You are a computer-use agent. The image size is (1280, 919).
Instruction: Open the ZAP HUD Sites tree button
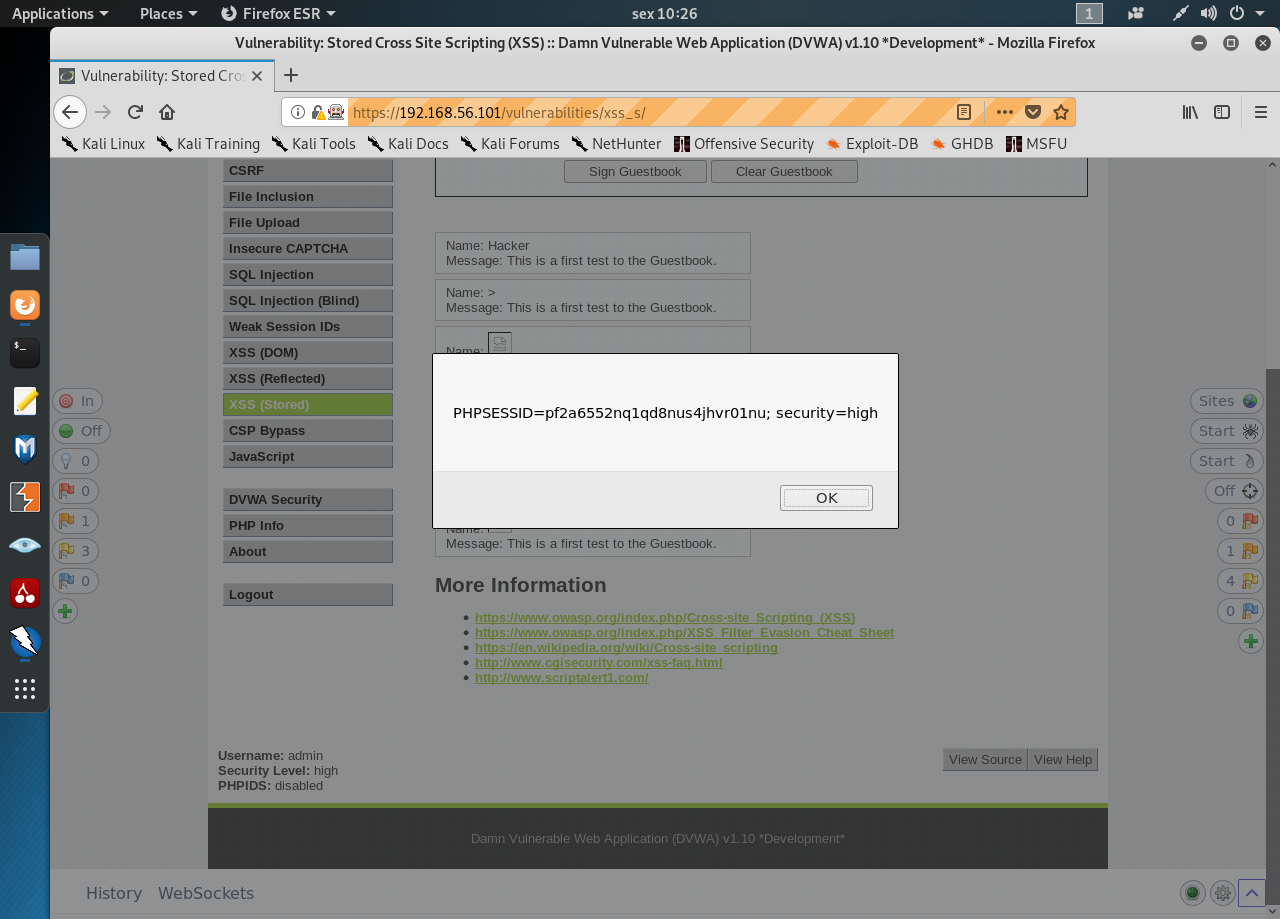[x=1227, y=401]
